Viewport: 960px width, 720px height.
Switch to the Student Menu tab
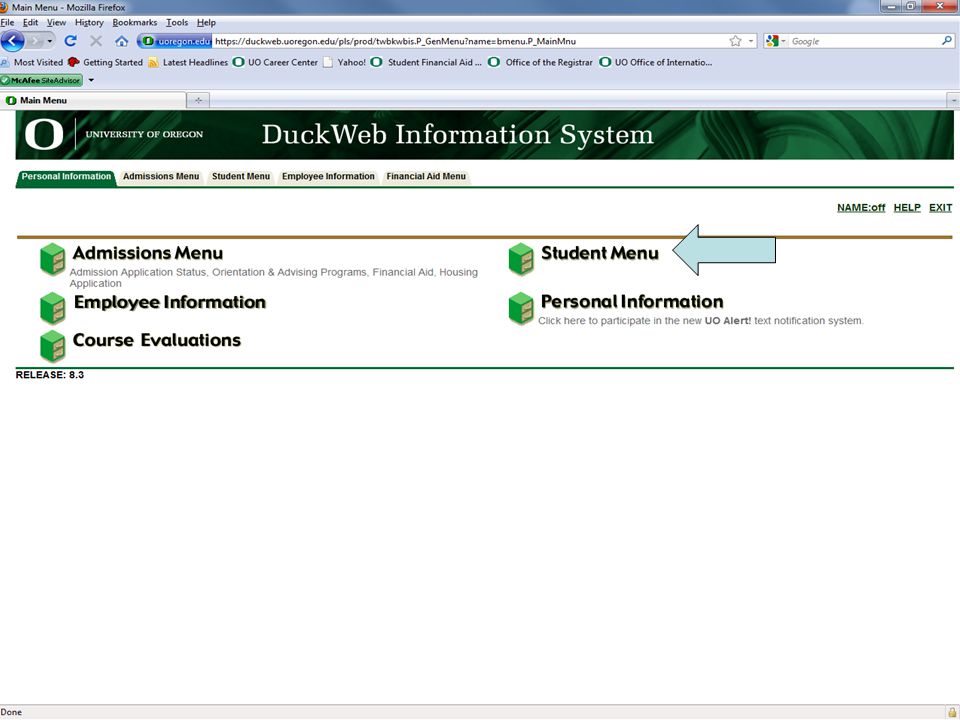241,176
